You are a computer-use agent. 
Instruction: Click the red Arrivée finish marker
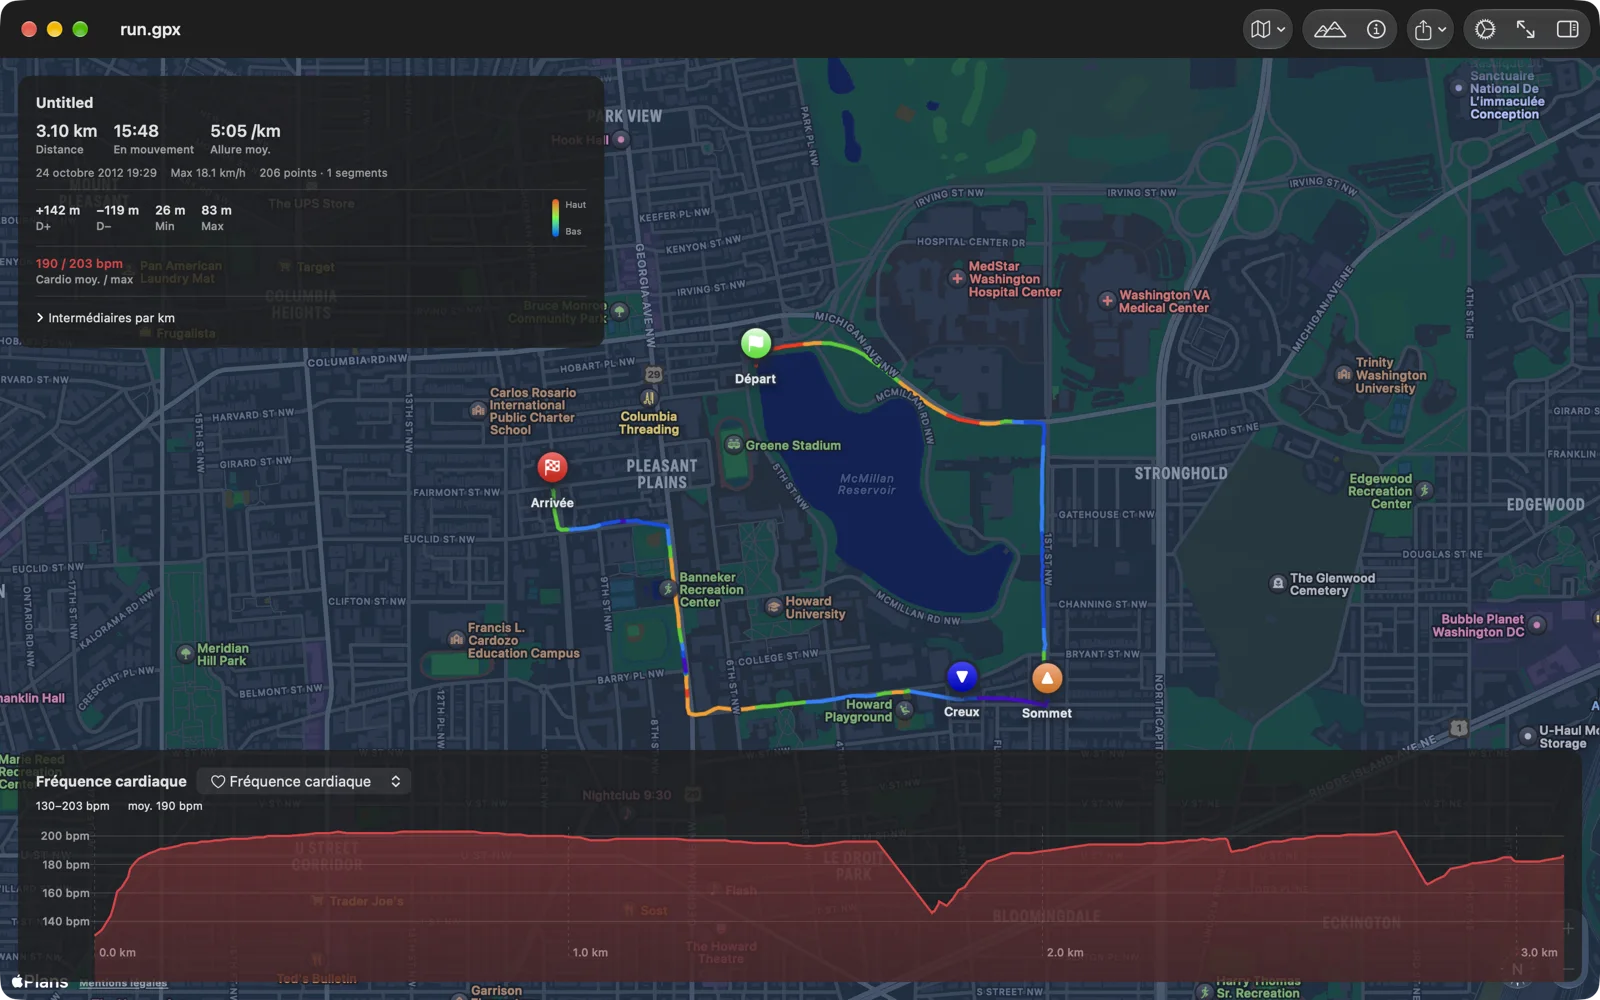point(552,467)
